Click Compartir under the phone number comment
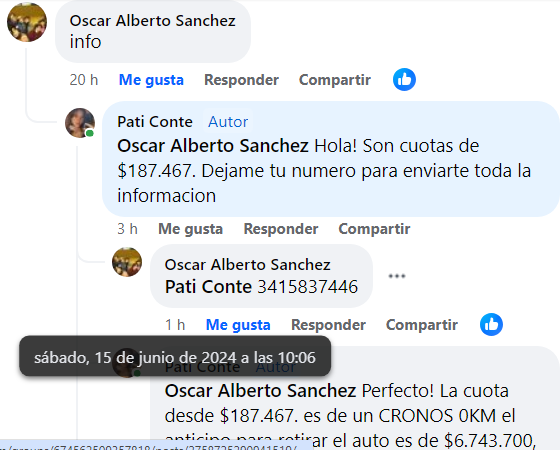Screen dimensions: 560x450 click(x=422, y=325)
